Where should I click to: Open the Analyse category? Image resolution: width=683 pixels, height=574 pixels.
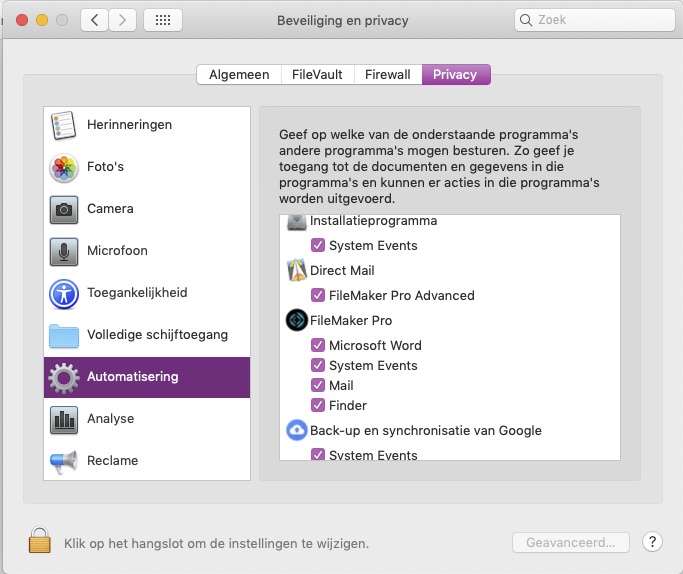(x=147, y=419)
